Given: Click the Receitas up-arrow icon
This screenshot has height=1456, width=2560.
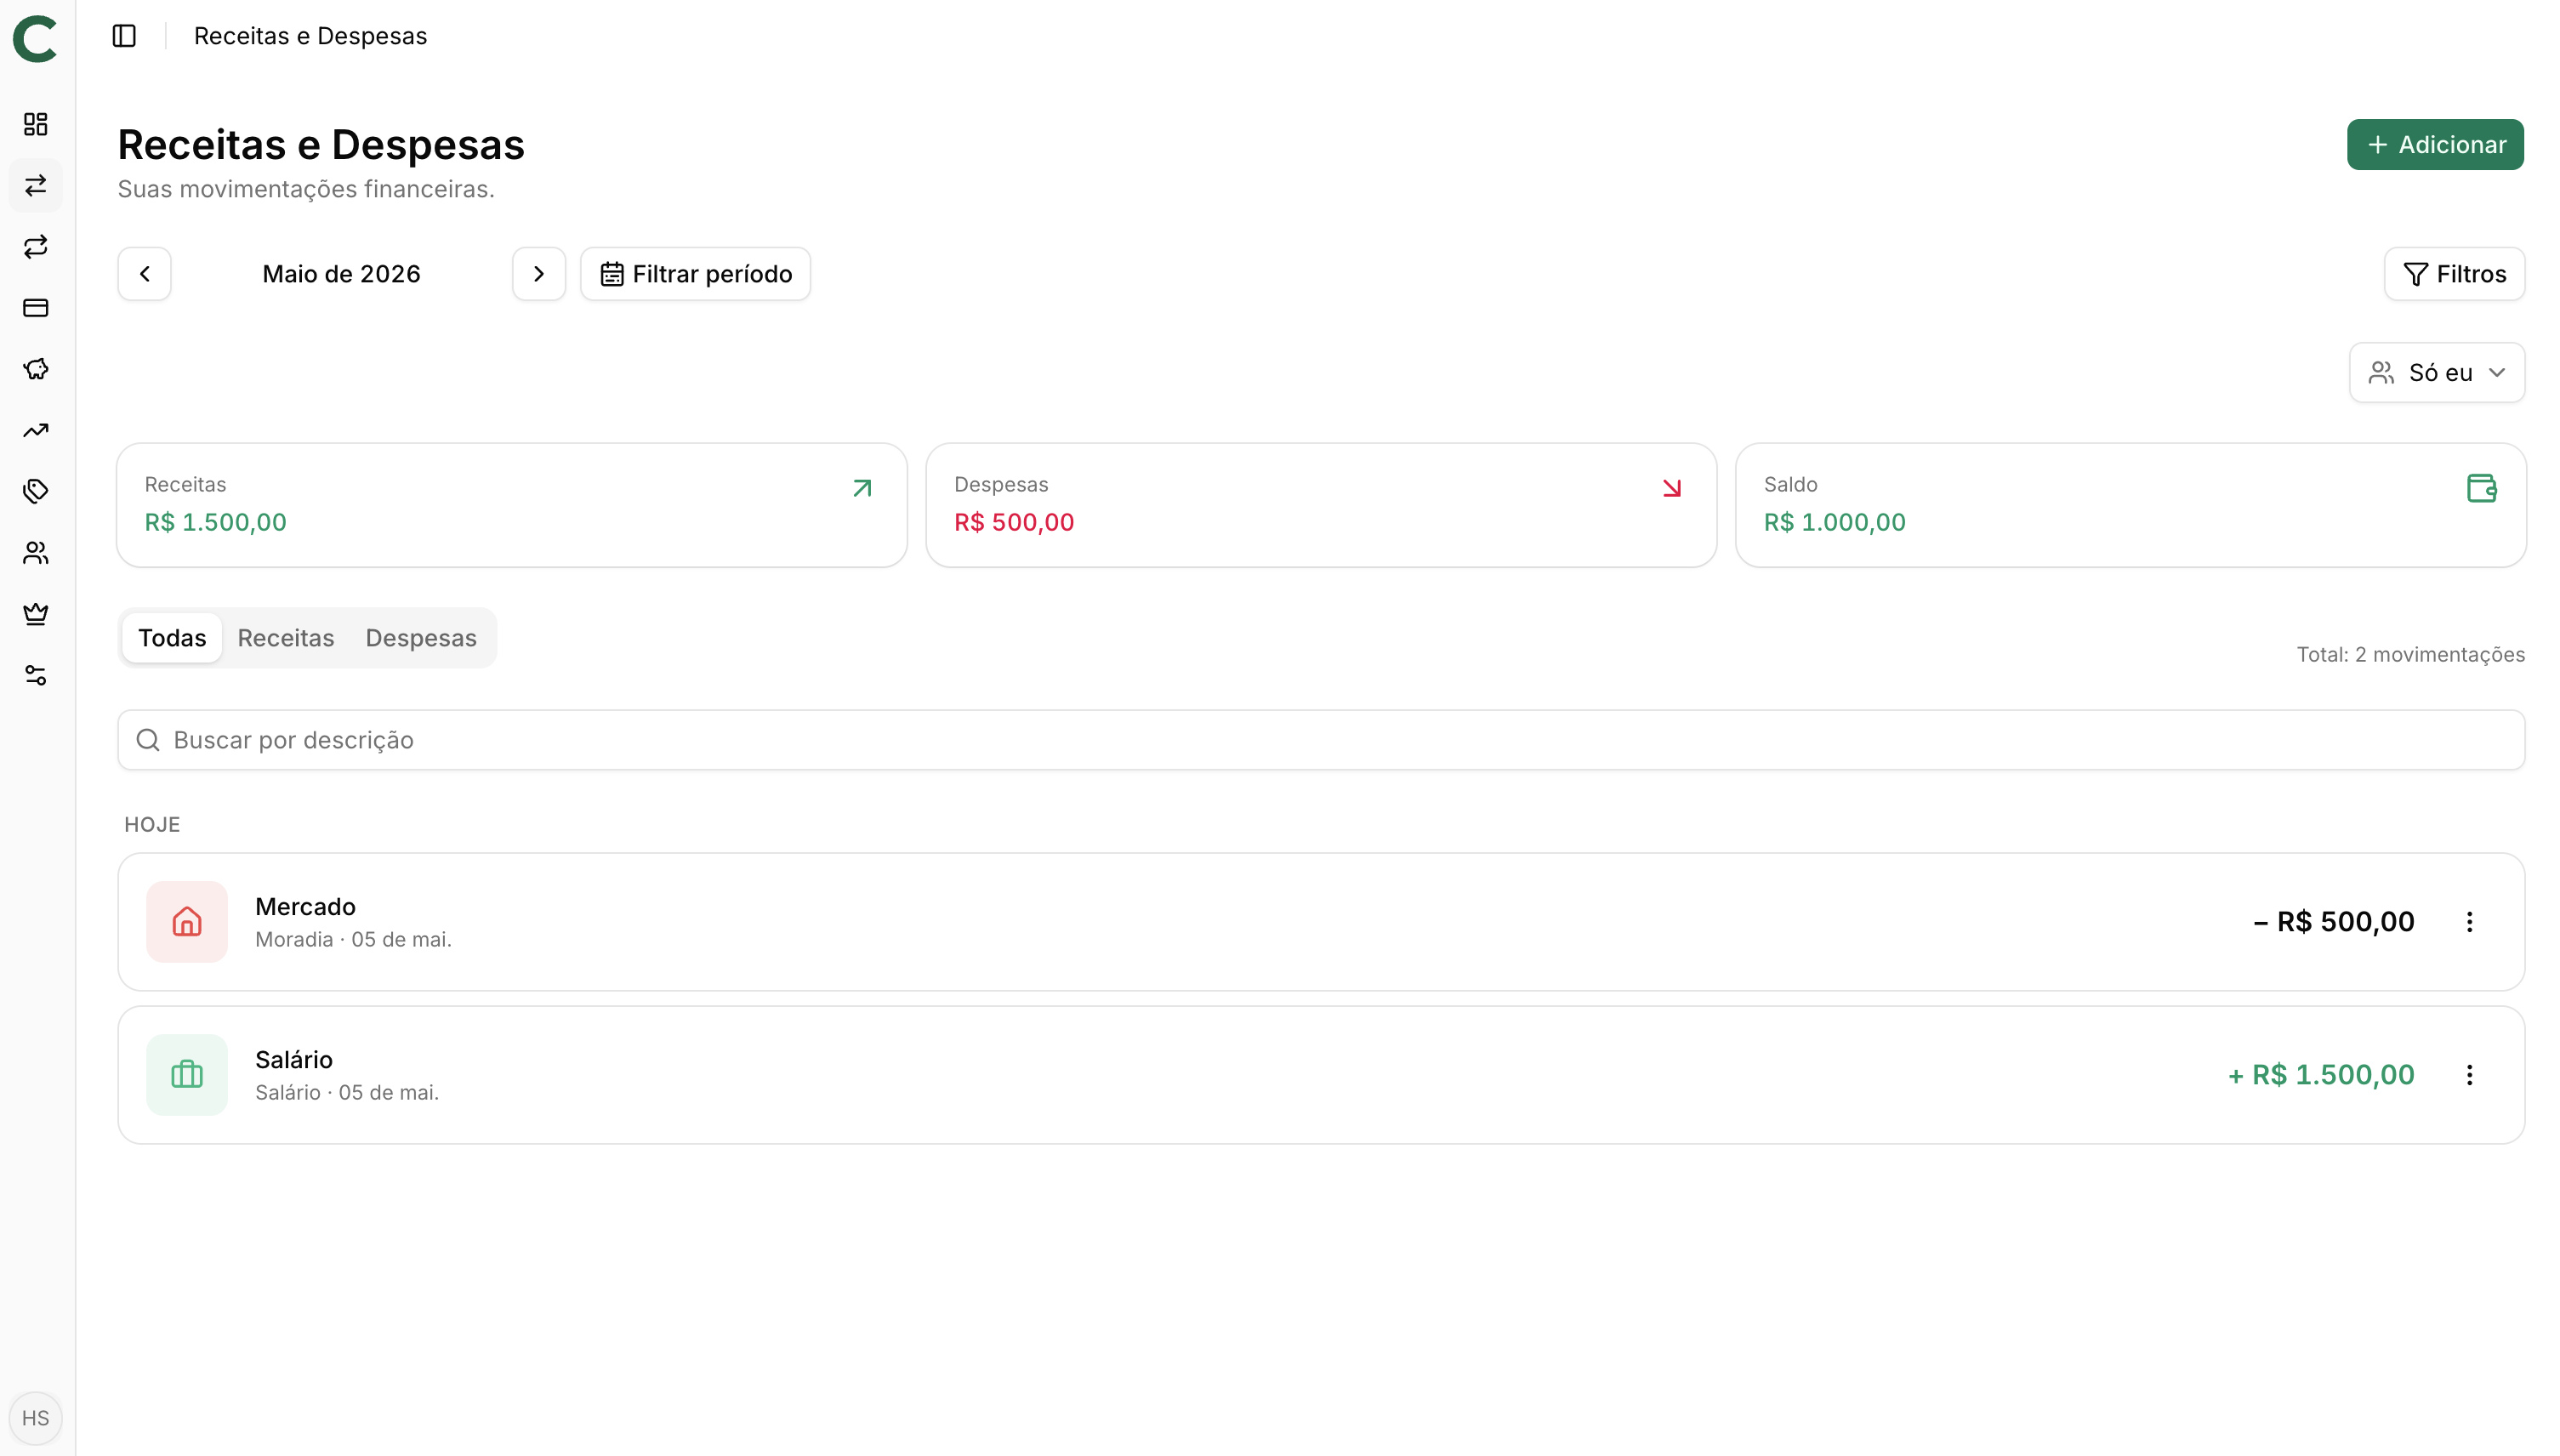Looking at the screenshot, I should (x=862, y=488).
